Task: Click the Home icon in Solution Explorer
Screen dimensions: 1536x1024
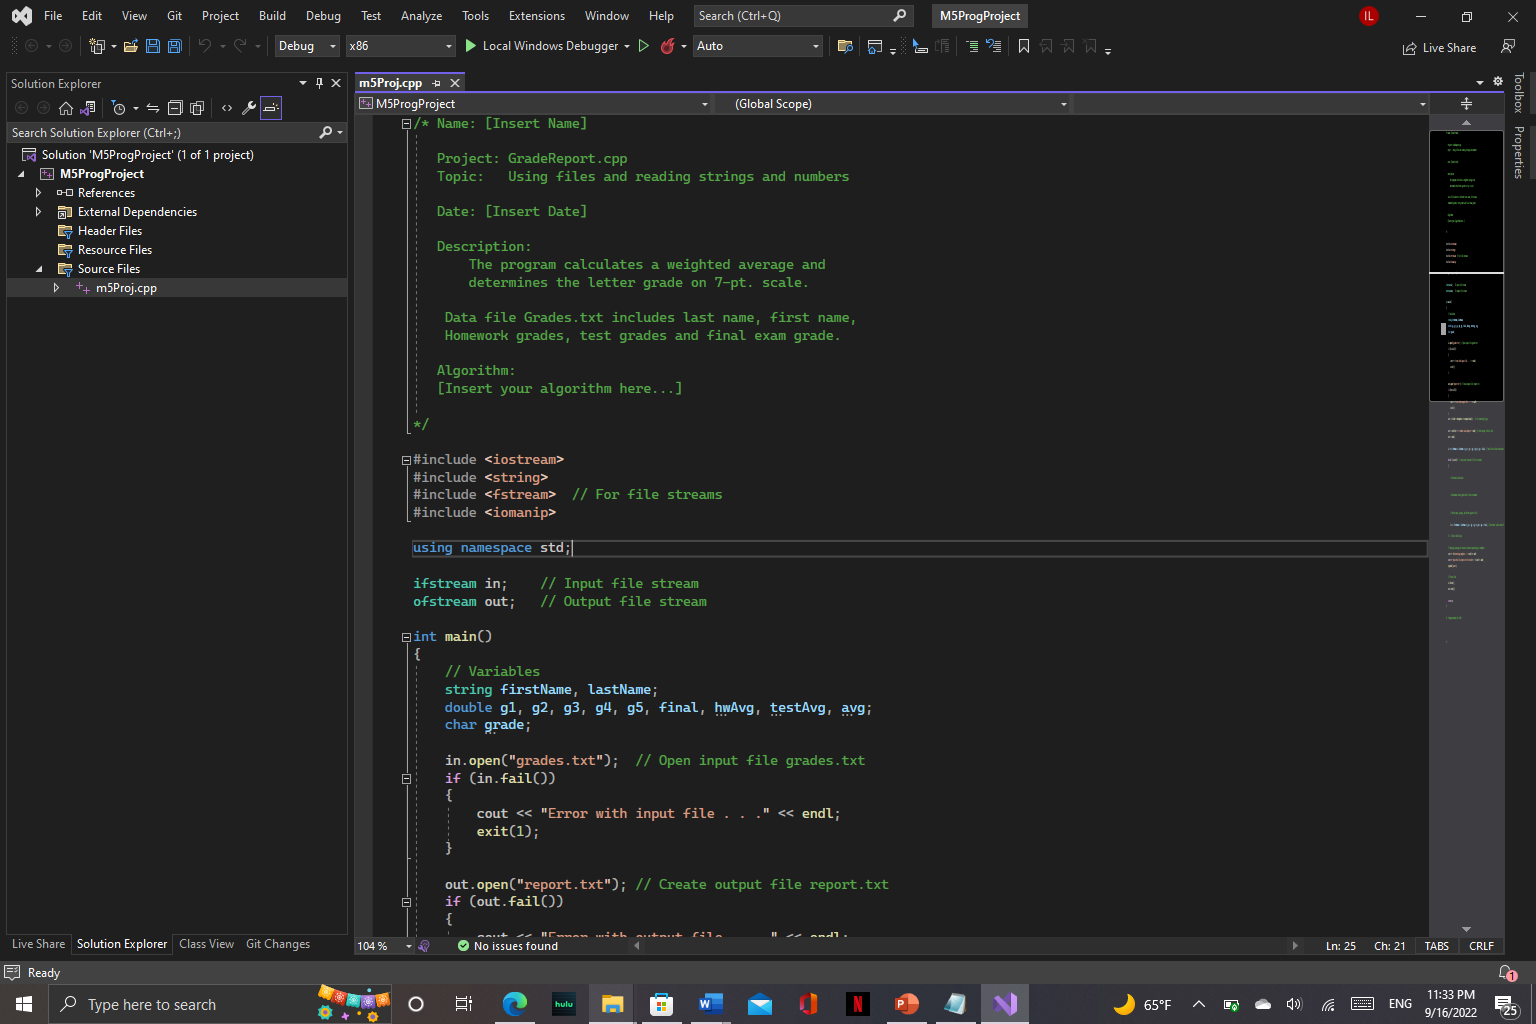Action: point(66,108)
